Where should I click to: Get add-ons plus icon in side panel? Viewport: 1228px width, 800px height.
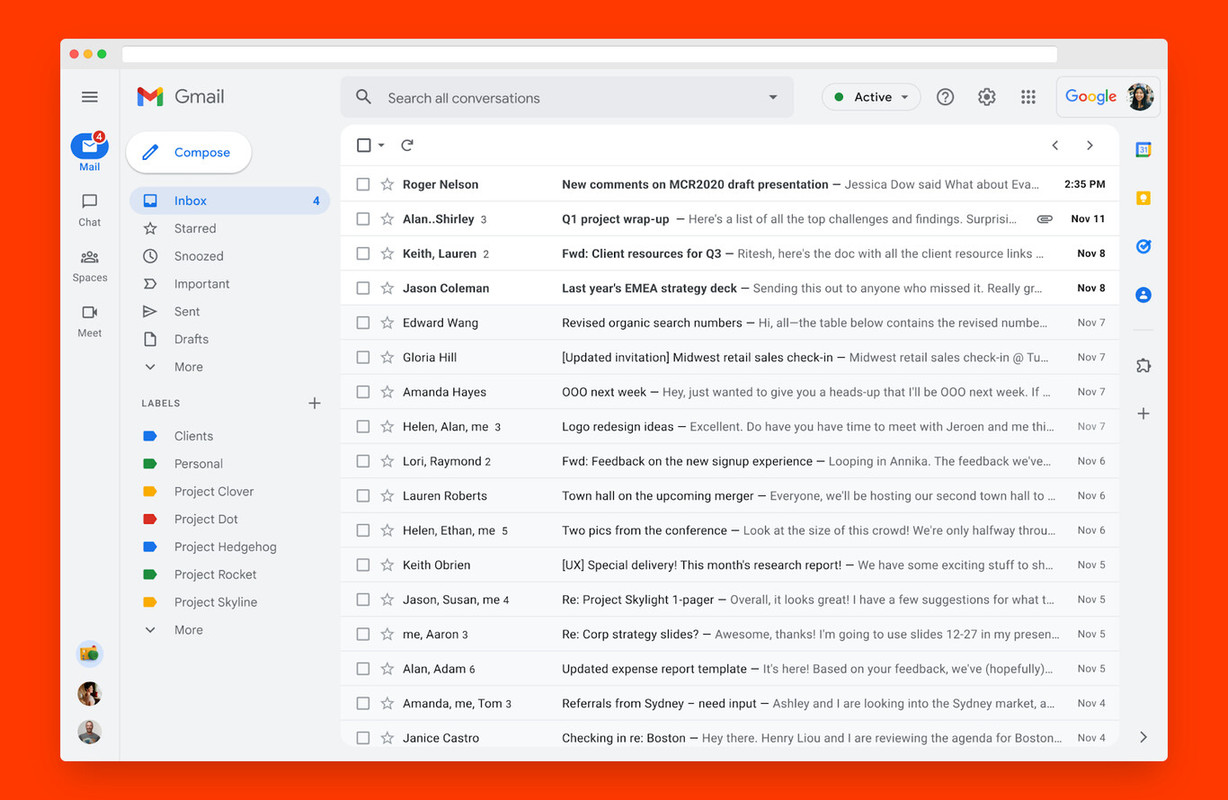coord(1144,413)
